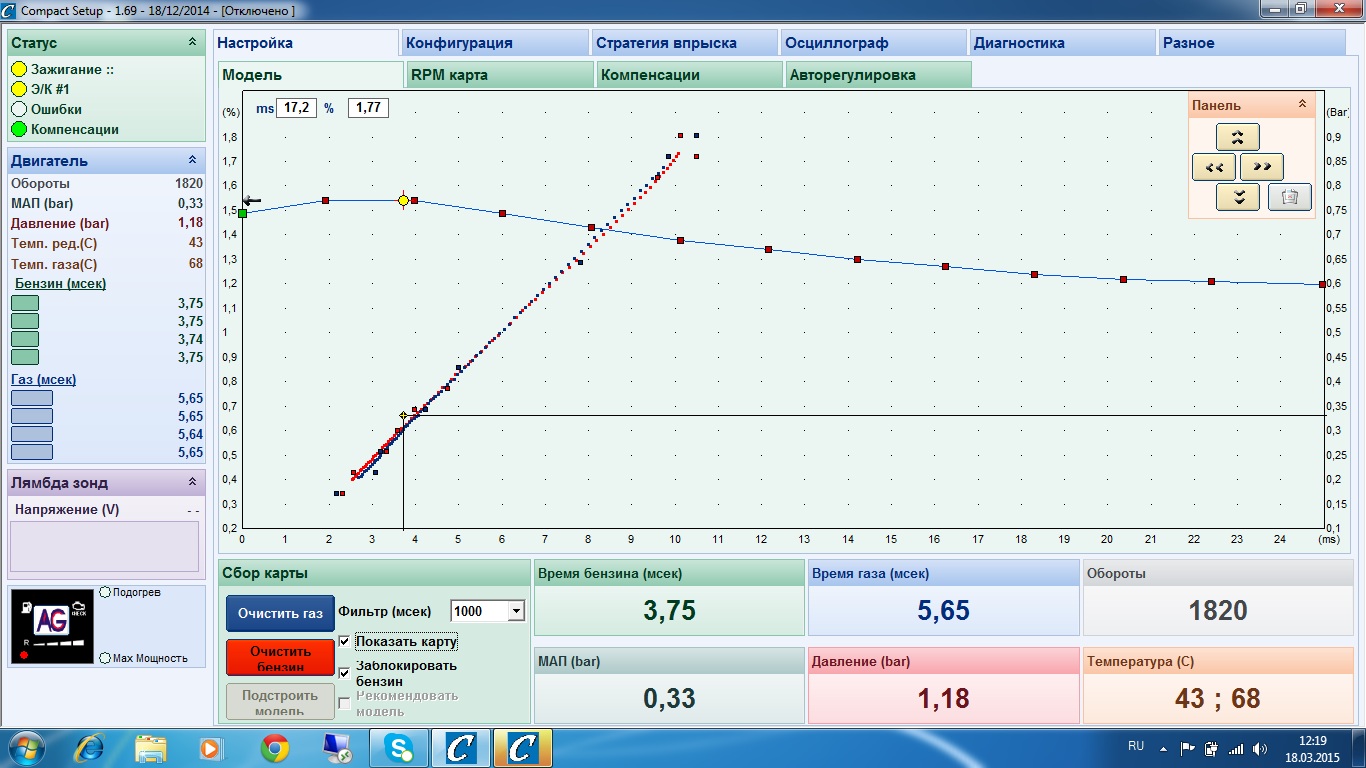Click the yellow marker point on the curve
Image resolution: width=1366 pixels, height=768 pixels.
click(403, 201)
